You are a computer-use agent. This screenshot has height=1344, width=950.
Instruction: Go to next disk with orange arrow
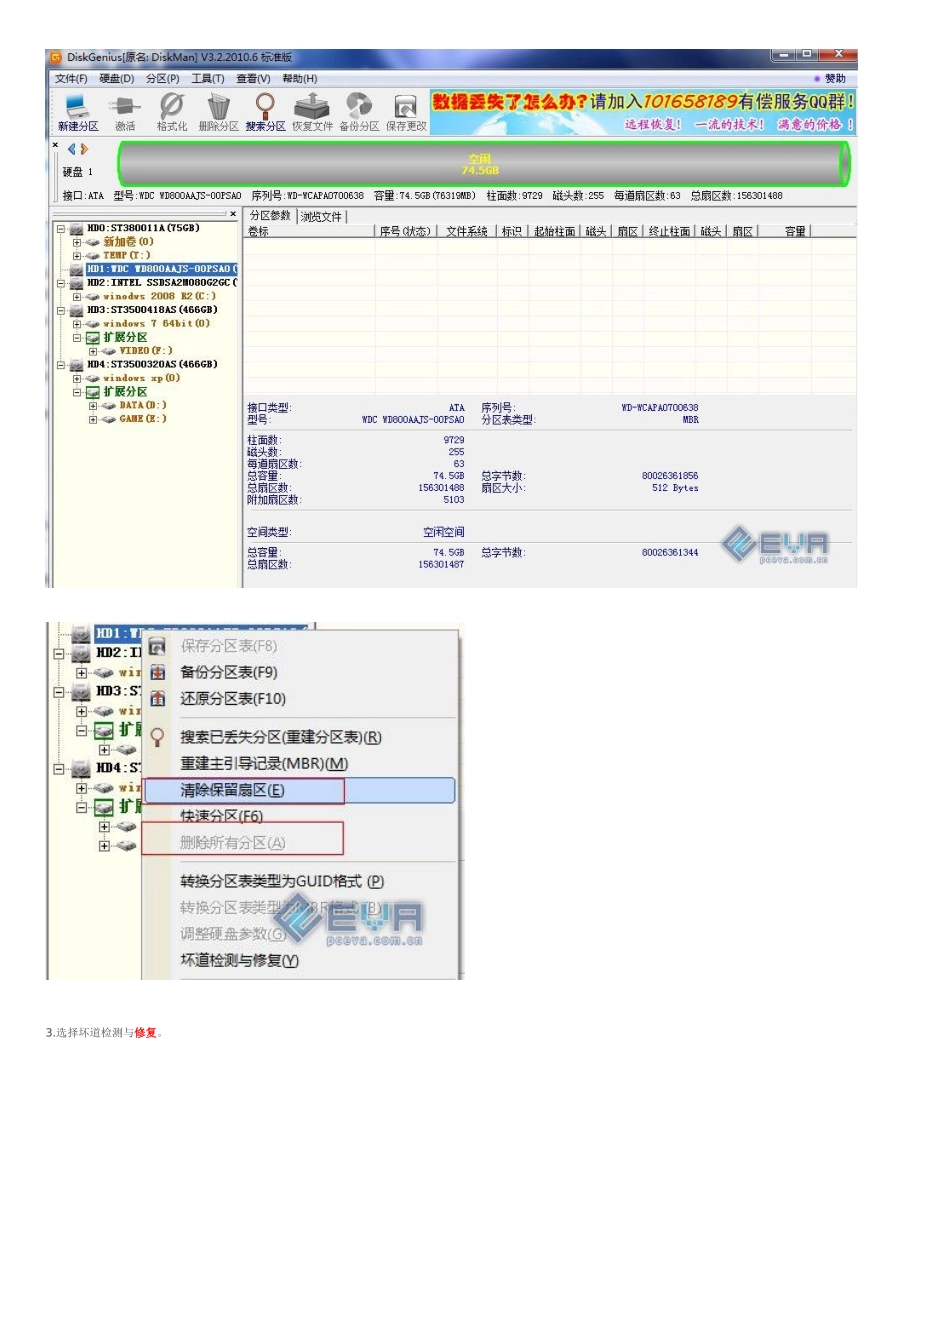pyautogui.click(x=84, y=149)
